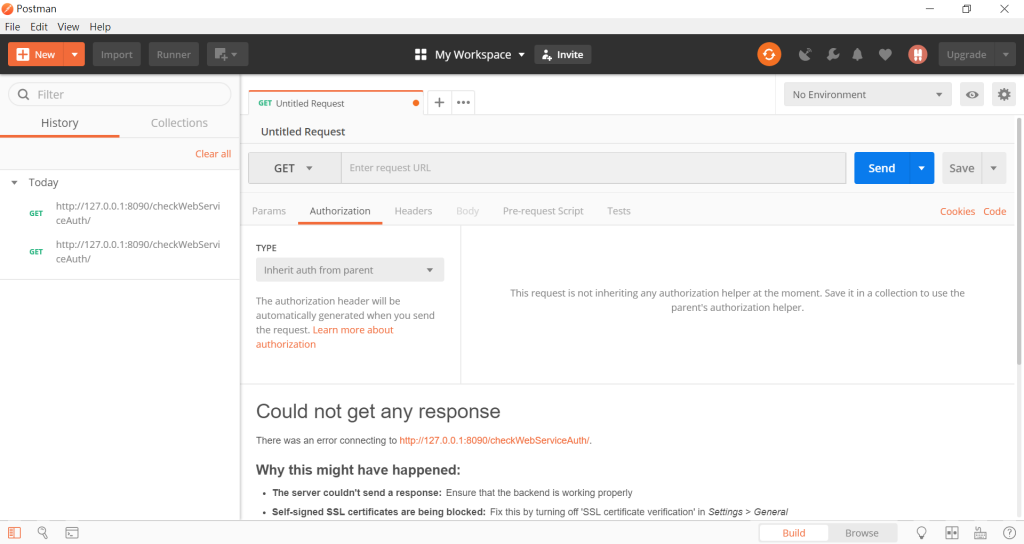Open the keyboard shortcuts icon
The height and width of the screenshot is (544, 1024).
pyautogui.click(x=980, y=533)
